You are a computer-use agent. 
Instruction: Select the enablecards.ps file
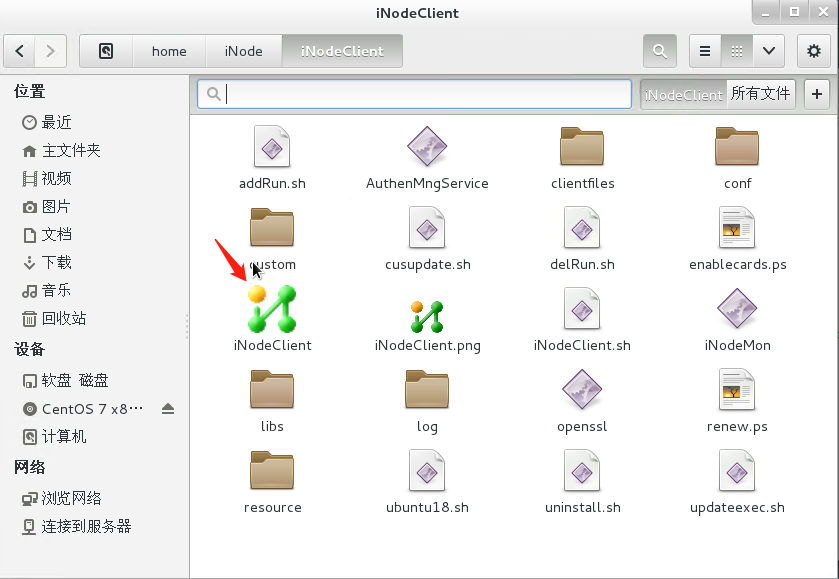point(737,227)
